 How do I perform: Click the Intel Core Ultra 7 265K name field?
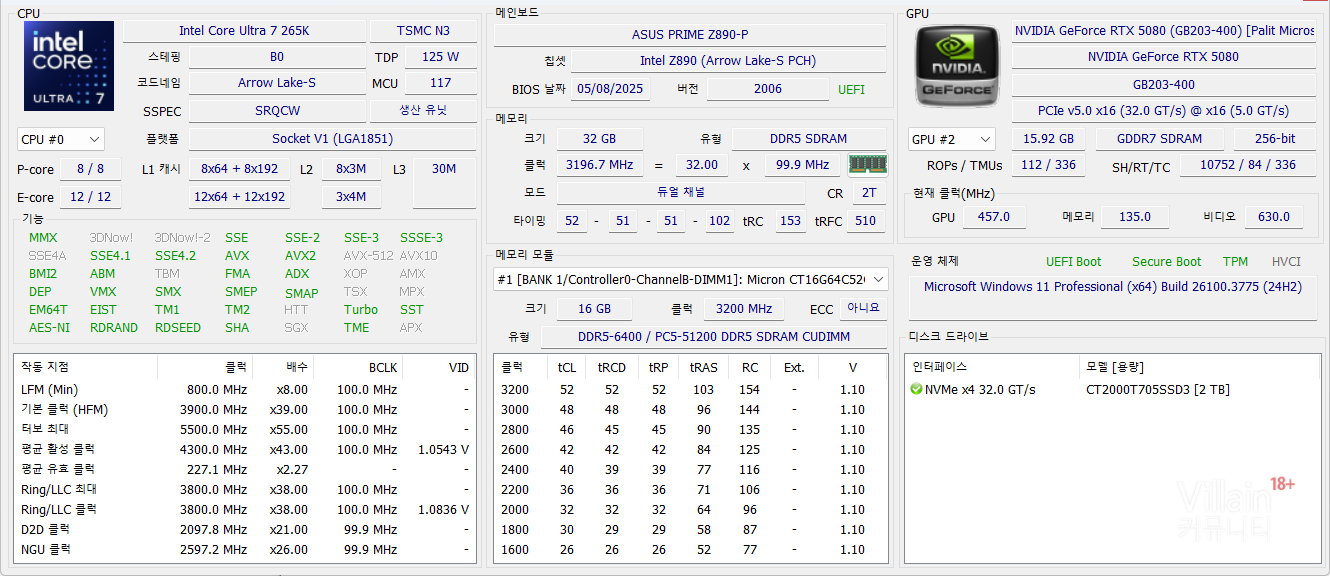click(x=244, y=31)
